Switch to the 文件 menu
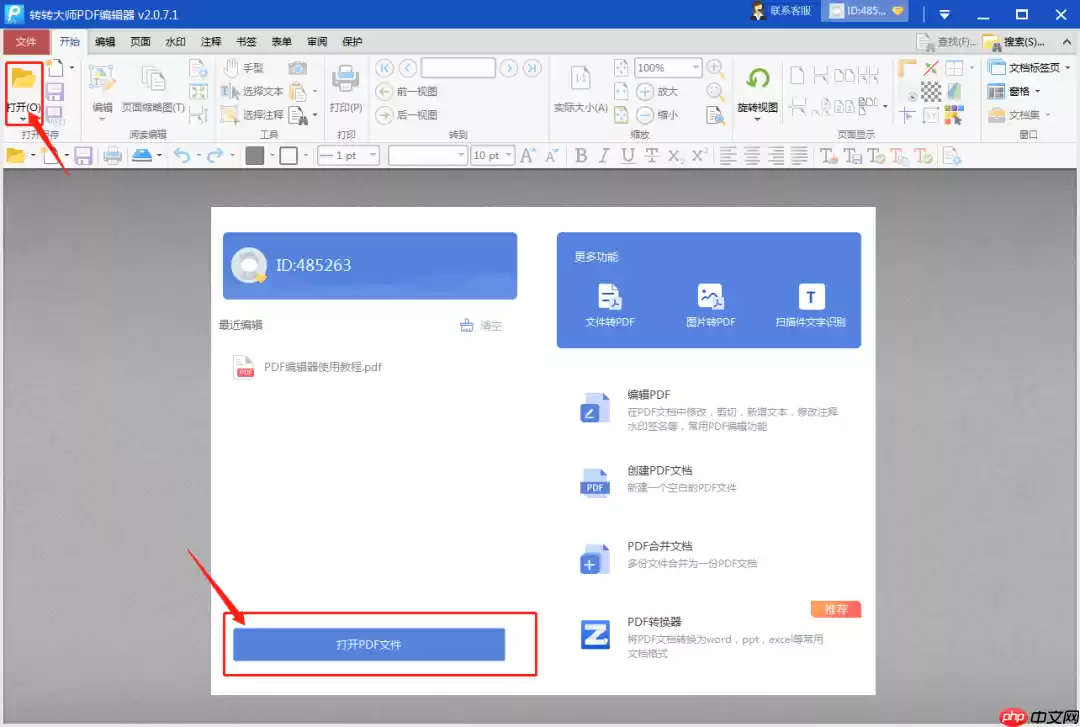This screenshot has height=727, width=1080. [25, 41]
